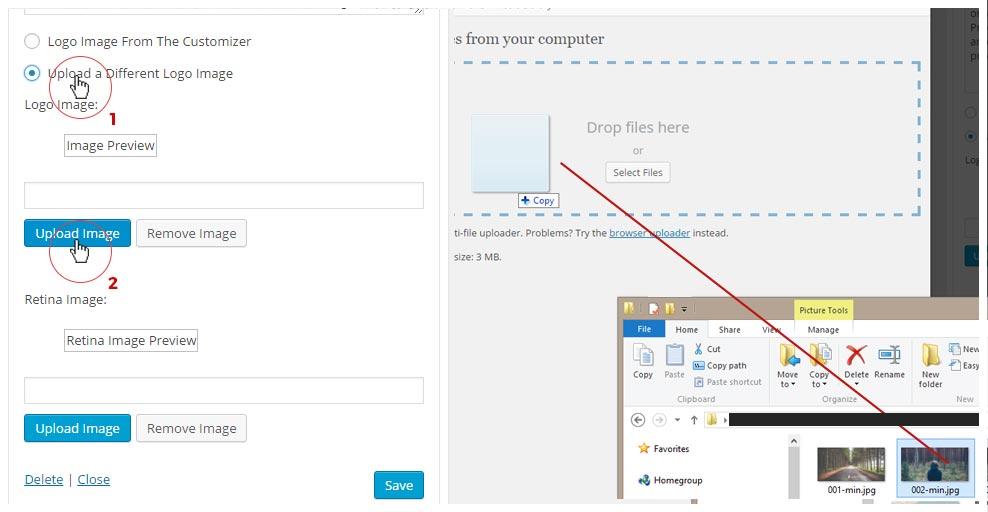Select the 001-min.jpg thumbnail
The height and width of the screenshot is (512, 988).
click(x=850, y=466)
